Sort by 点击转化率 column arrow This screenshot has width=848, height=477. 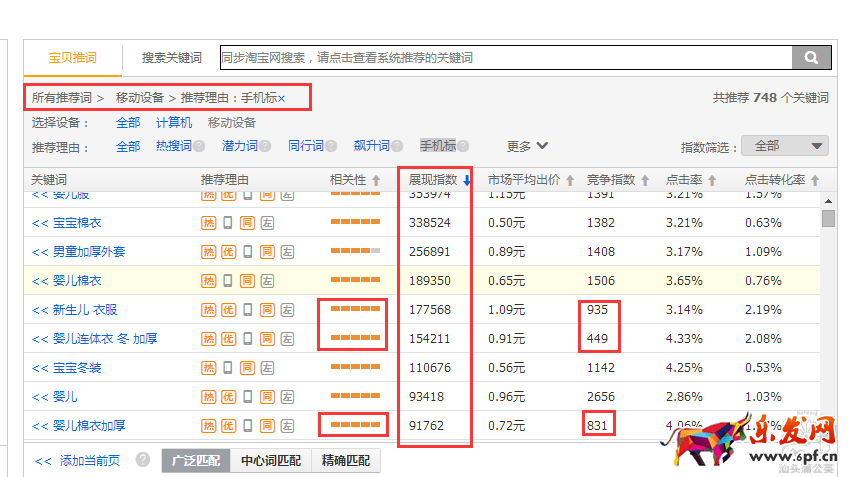coord(816,181)
